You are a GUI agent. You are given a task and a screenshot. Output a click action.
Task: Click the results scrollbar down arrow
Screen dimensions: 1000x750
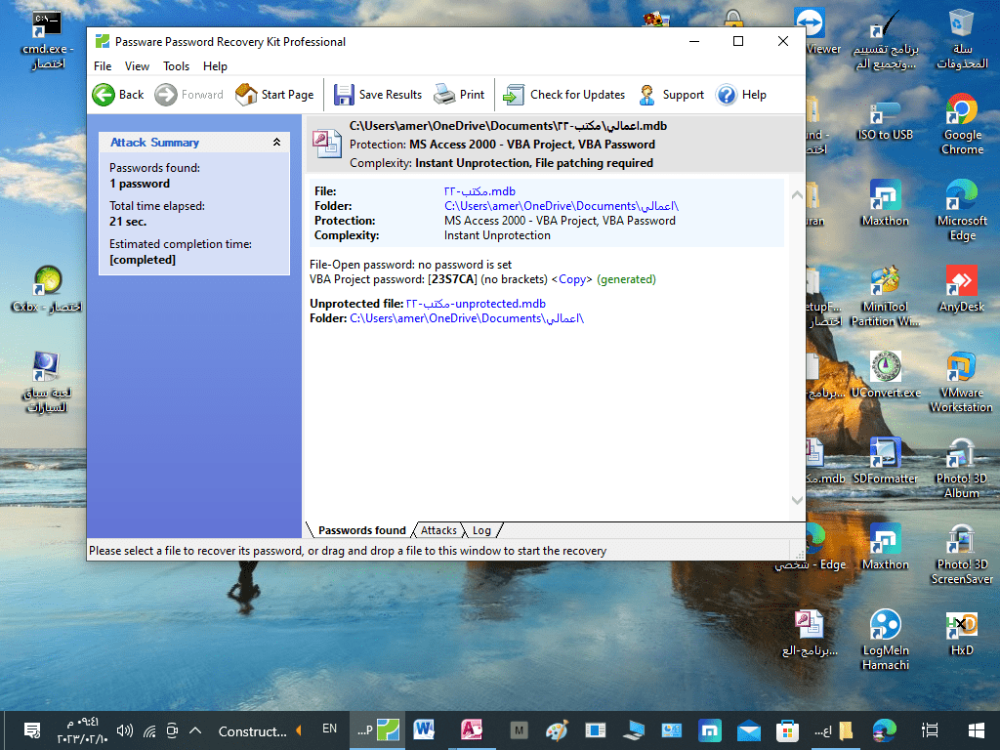pos(797,500)
